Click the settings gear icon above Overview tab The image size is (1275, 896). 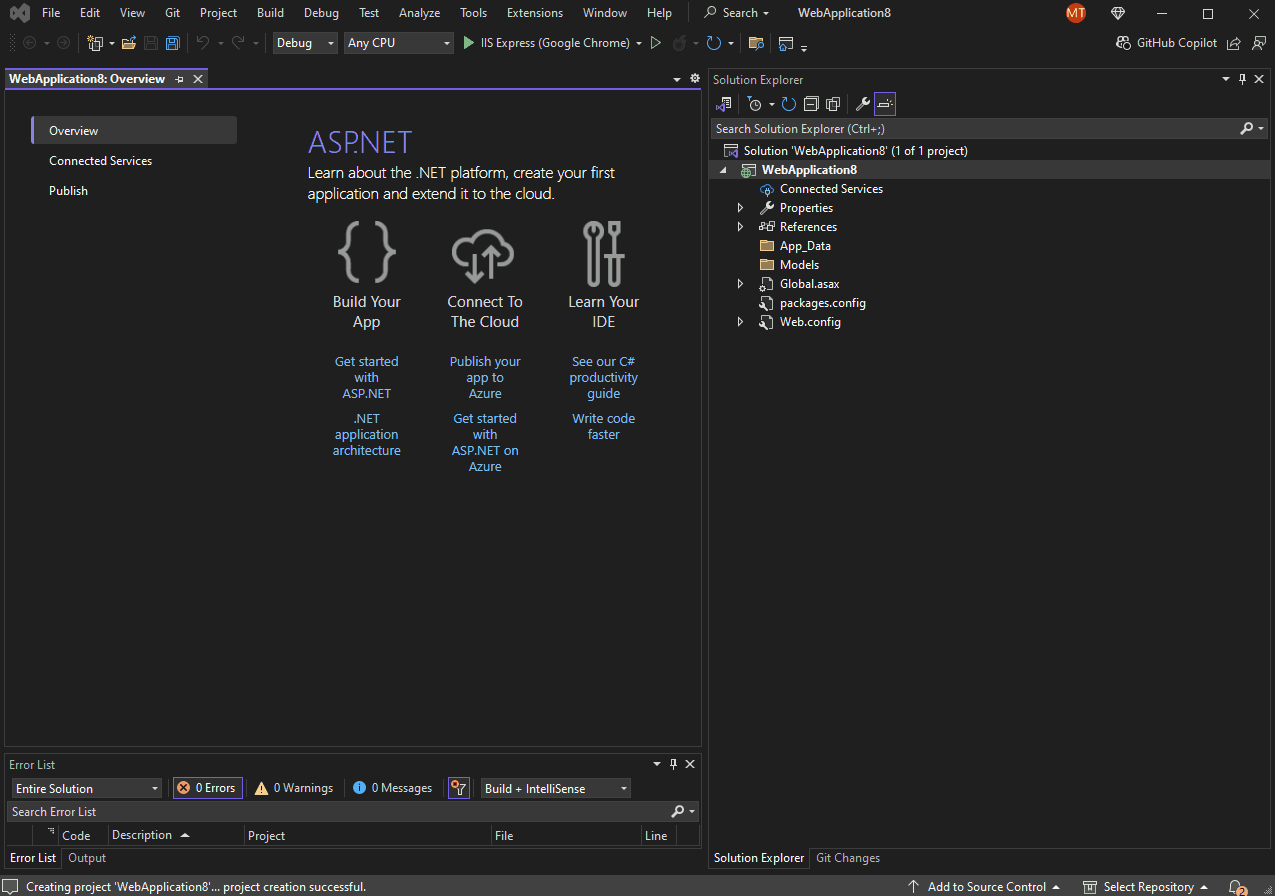coord(695,78)
